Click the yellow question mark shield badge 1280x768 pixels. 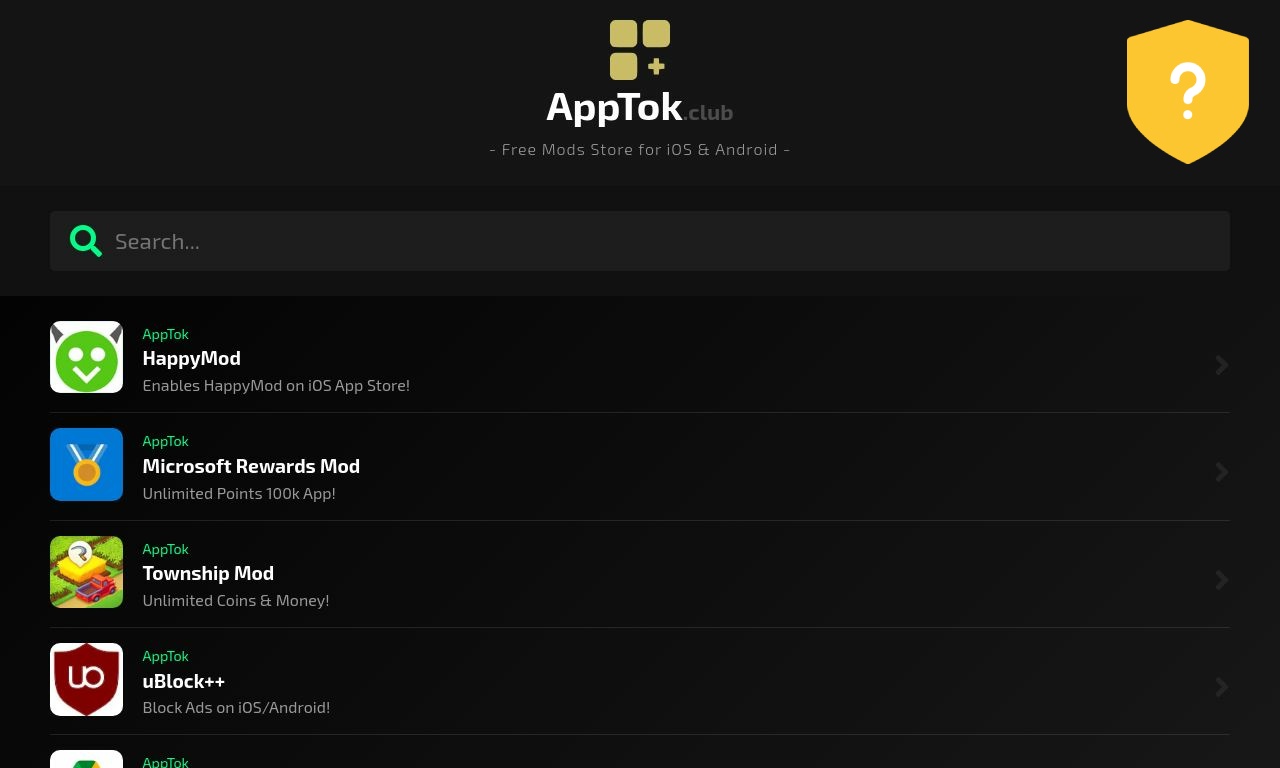point(1188,91)
